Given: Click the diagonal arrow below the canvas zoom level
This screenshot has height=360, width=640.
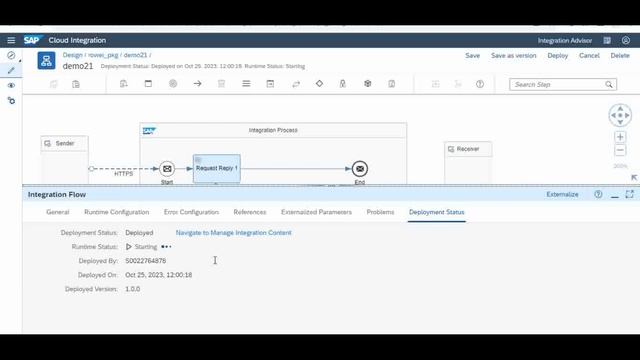Looking at the screenshot, I should pyautogui.click(x=634, y=178).
